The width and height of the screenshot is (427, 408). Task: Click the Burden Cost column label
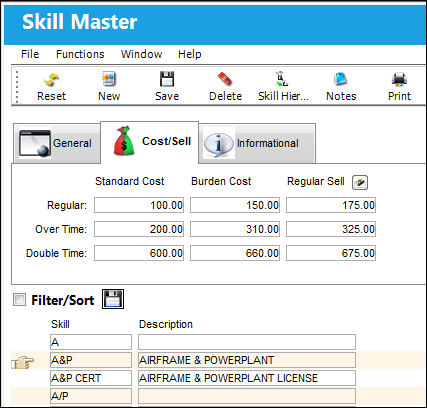[x=221, y=181]
